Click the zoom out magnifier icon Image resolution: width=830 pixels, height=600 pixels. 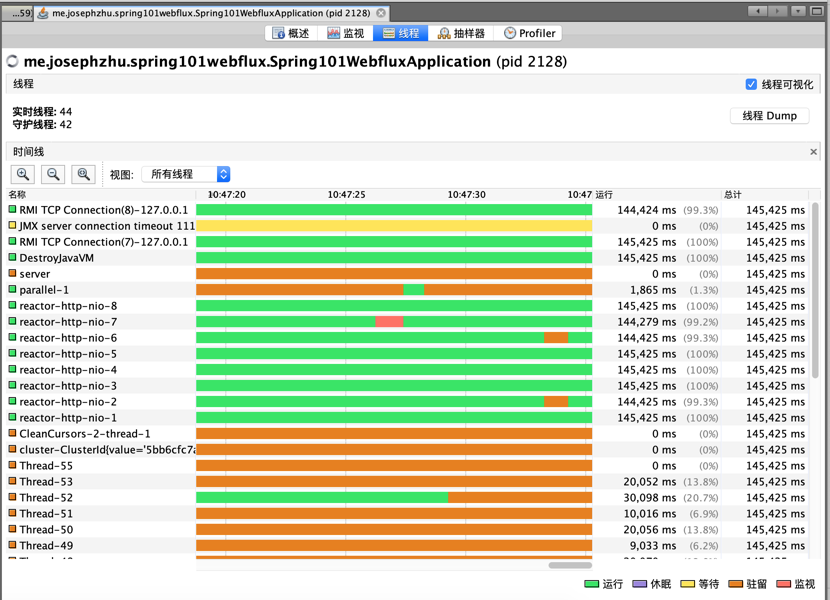[53, 174]
